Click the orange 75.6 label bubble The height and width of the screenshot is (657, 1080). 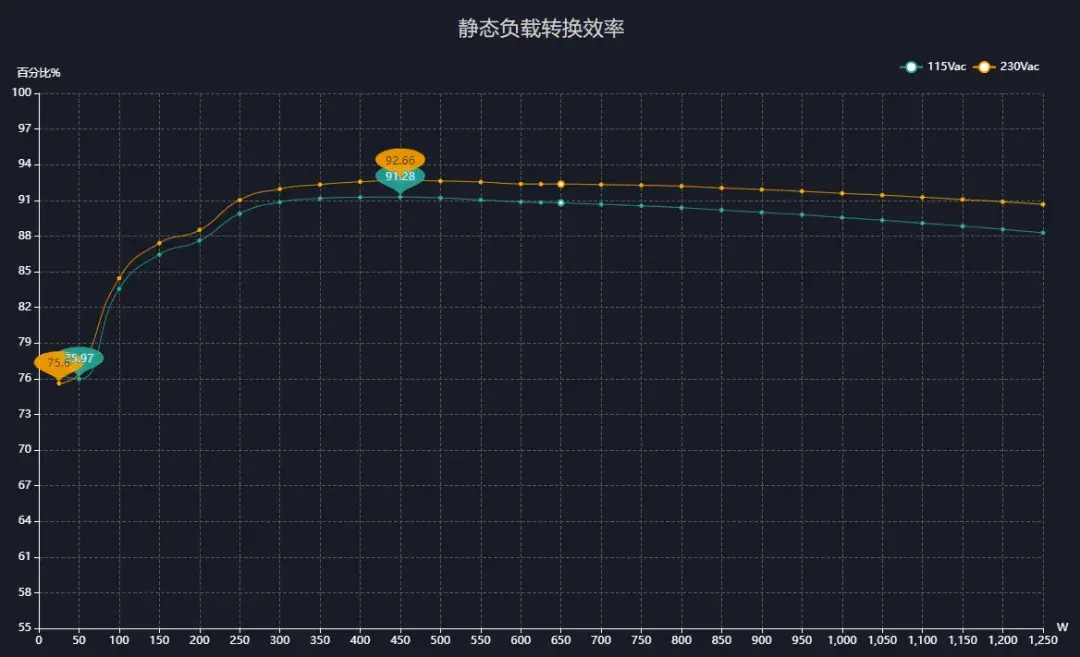[55, 363]
